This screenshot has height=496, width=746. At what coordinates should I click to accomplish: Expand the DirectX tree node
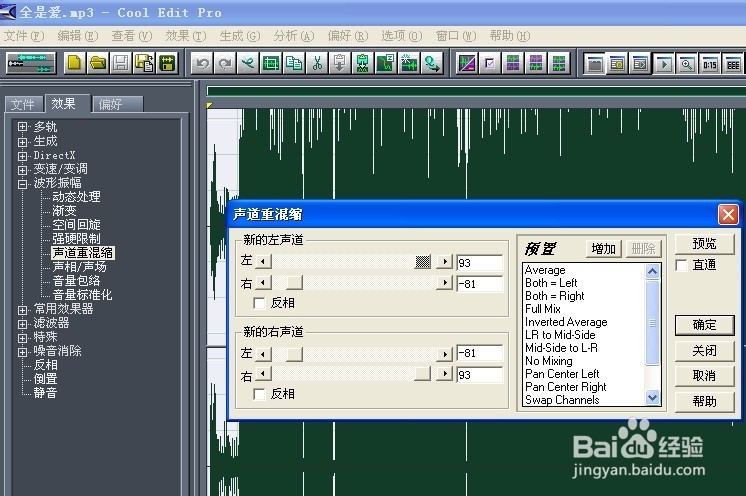point(22,156)
